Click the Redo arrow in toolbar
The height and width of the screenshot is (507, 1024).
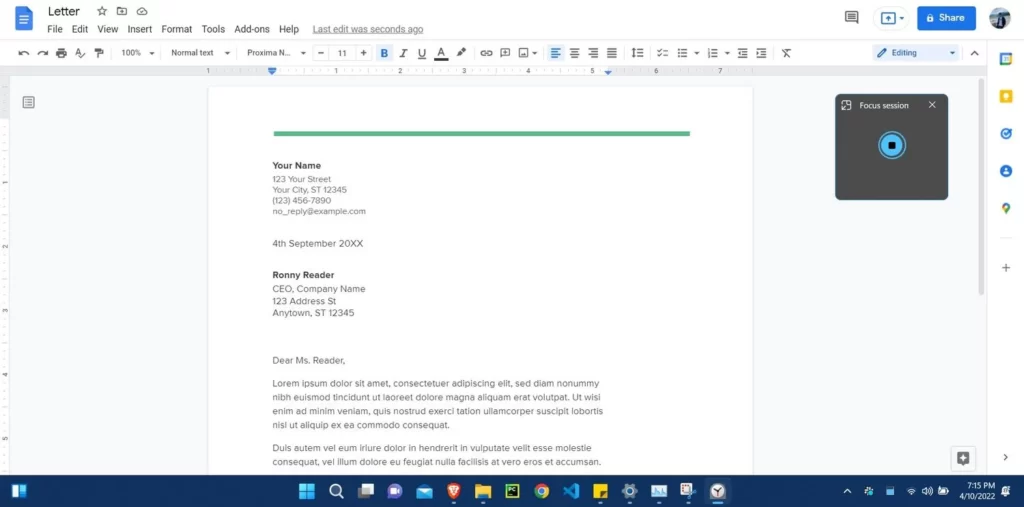pyautogui.click(x=42, y=53)
